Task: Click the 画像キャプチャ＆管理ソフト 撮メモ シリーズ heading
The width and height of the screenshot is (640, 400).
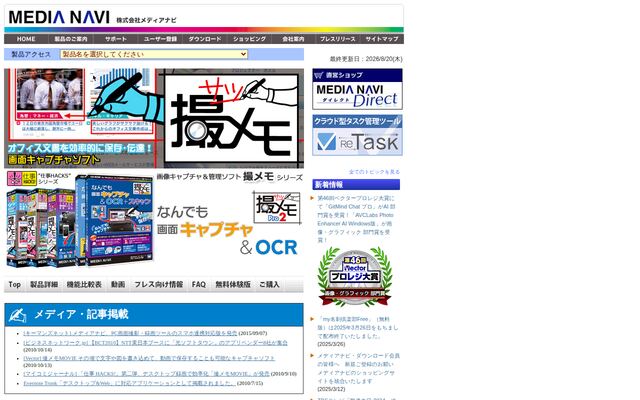Action: tap(230, 177)
